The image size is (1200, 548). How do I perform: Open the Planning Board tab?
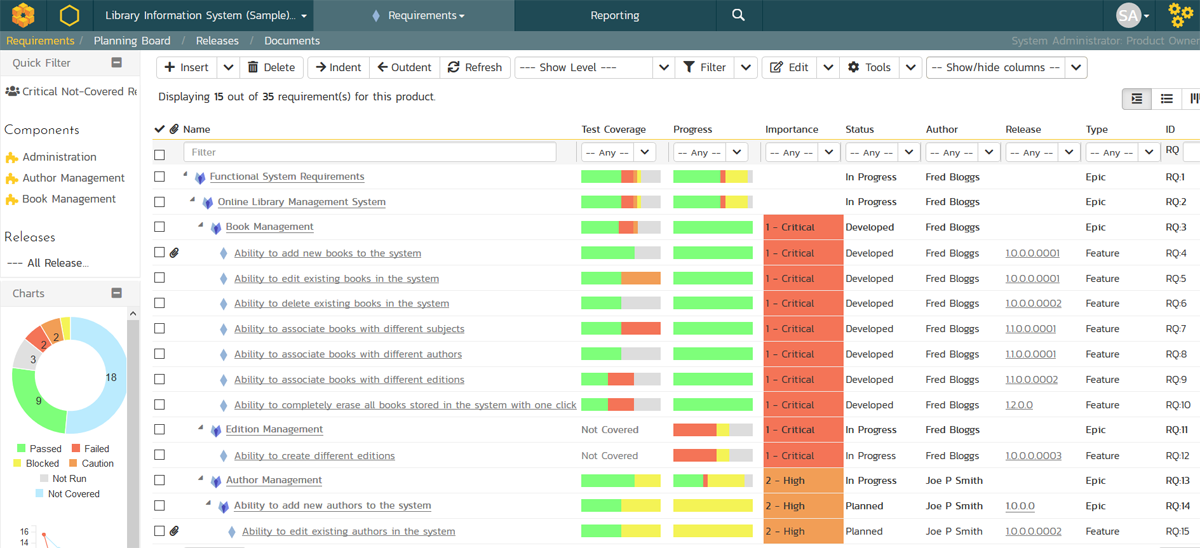pos(131,41)
